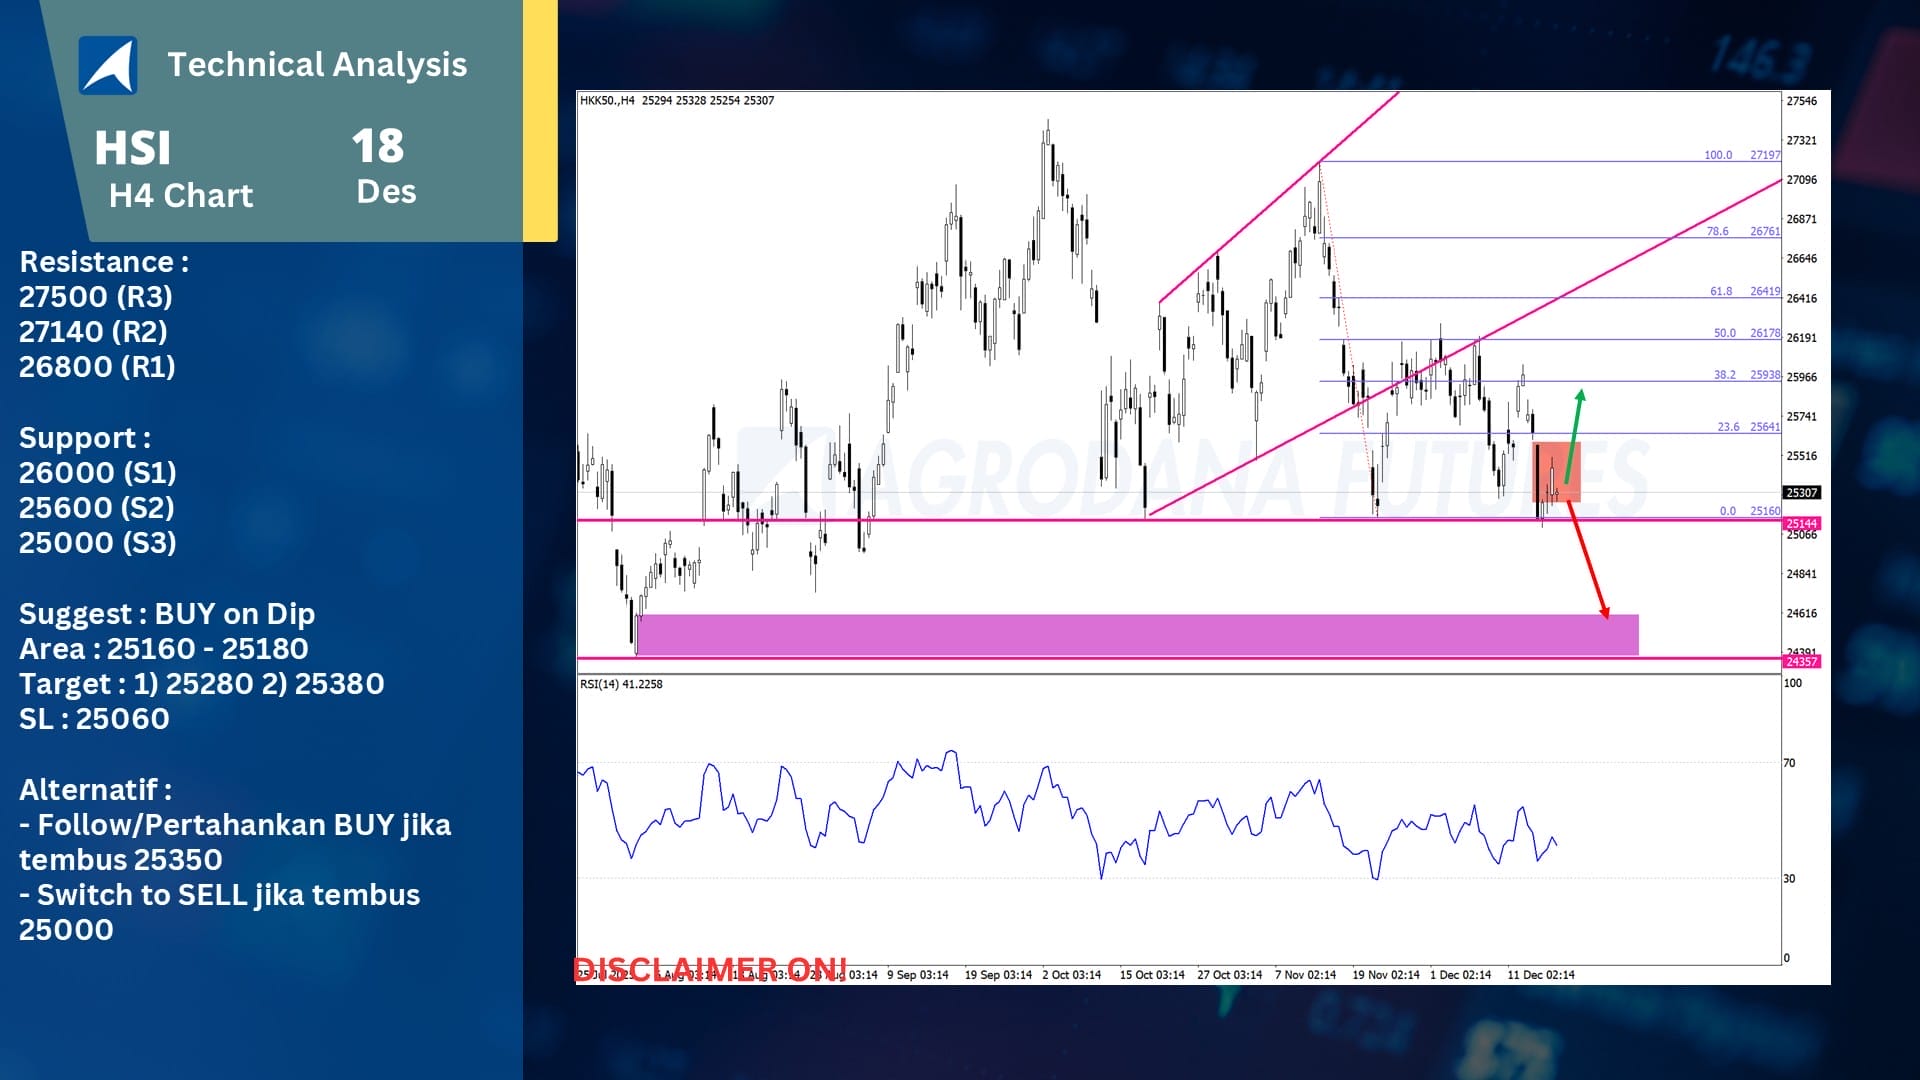The image size is (1920, 1080).
Task: Click the green upward arrow on chart
Action: pos(1574,436)
